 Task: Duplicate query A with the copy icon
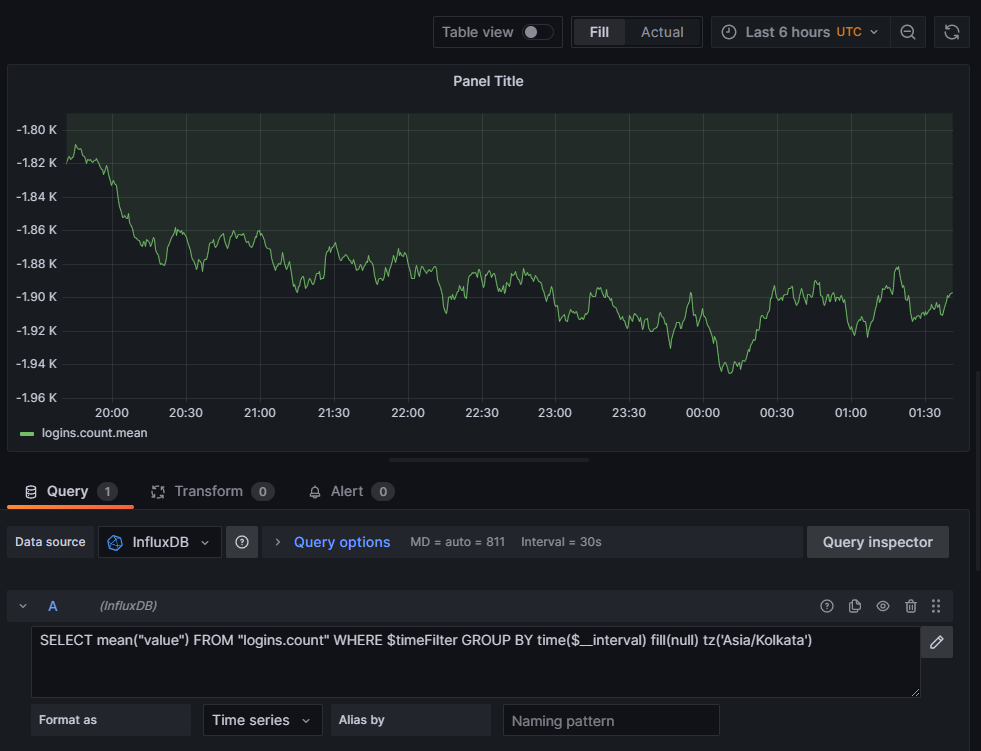click(855, 606)
